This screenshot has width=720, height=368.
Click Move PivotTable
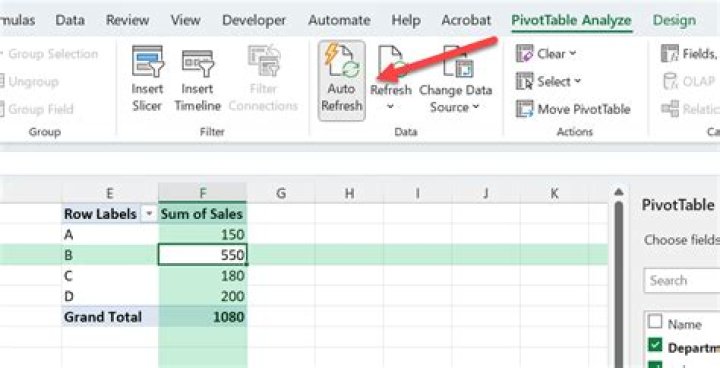(x=573, y=109)
